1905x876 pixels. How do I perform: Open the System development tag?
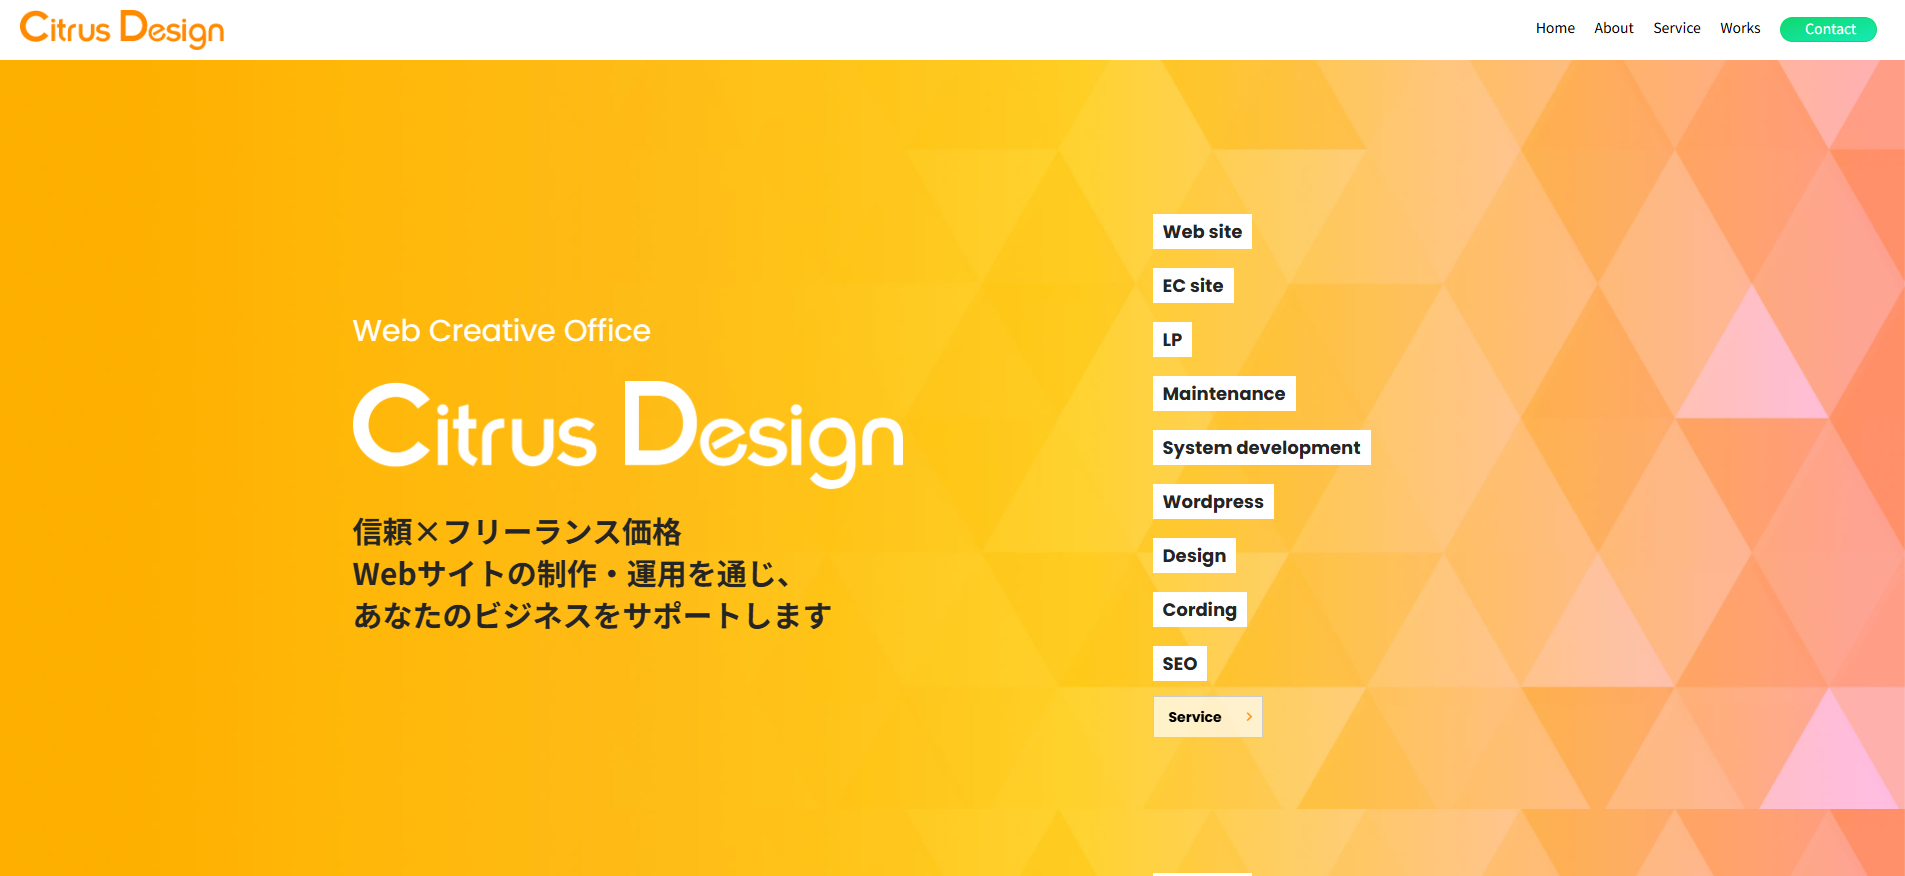pos(1260,448)
